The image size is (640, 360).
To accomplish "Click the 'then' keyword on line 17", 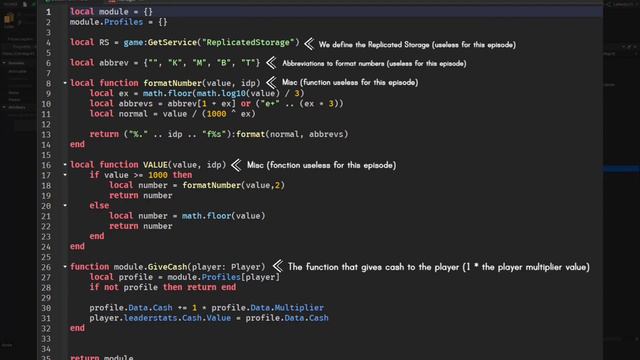I will pos(182,175).
